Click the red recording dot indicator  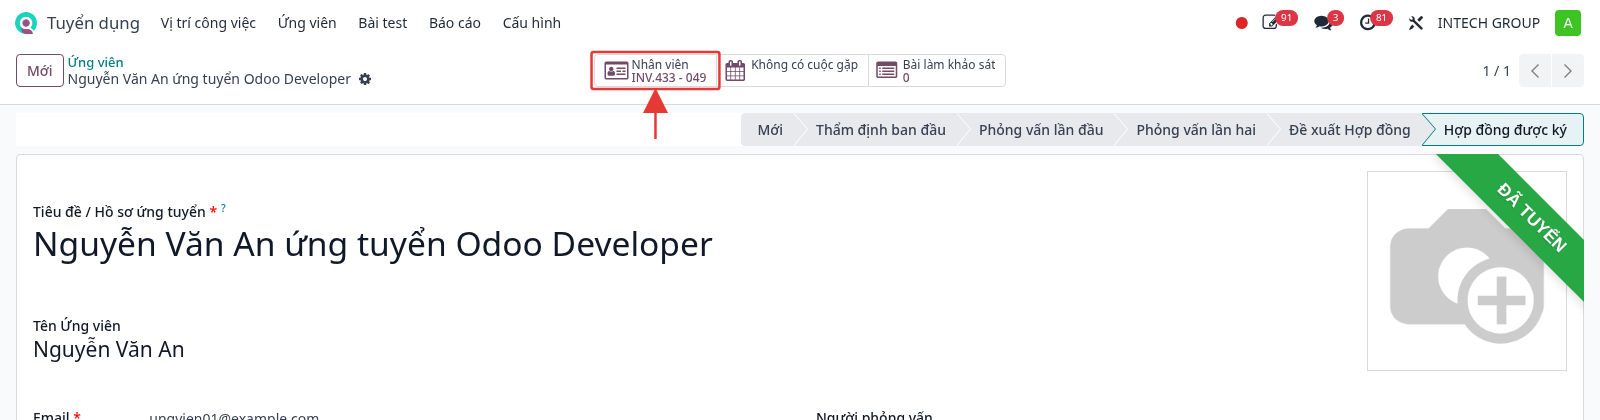[x=1241, y=23]
